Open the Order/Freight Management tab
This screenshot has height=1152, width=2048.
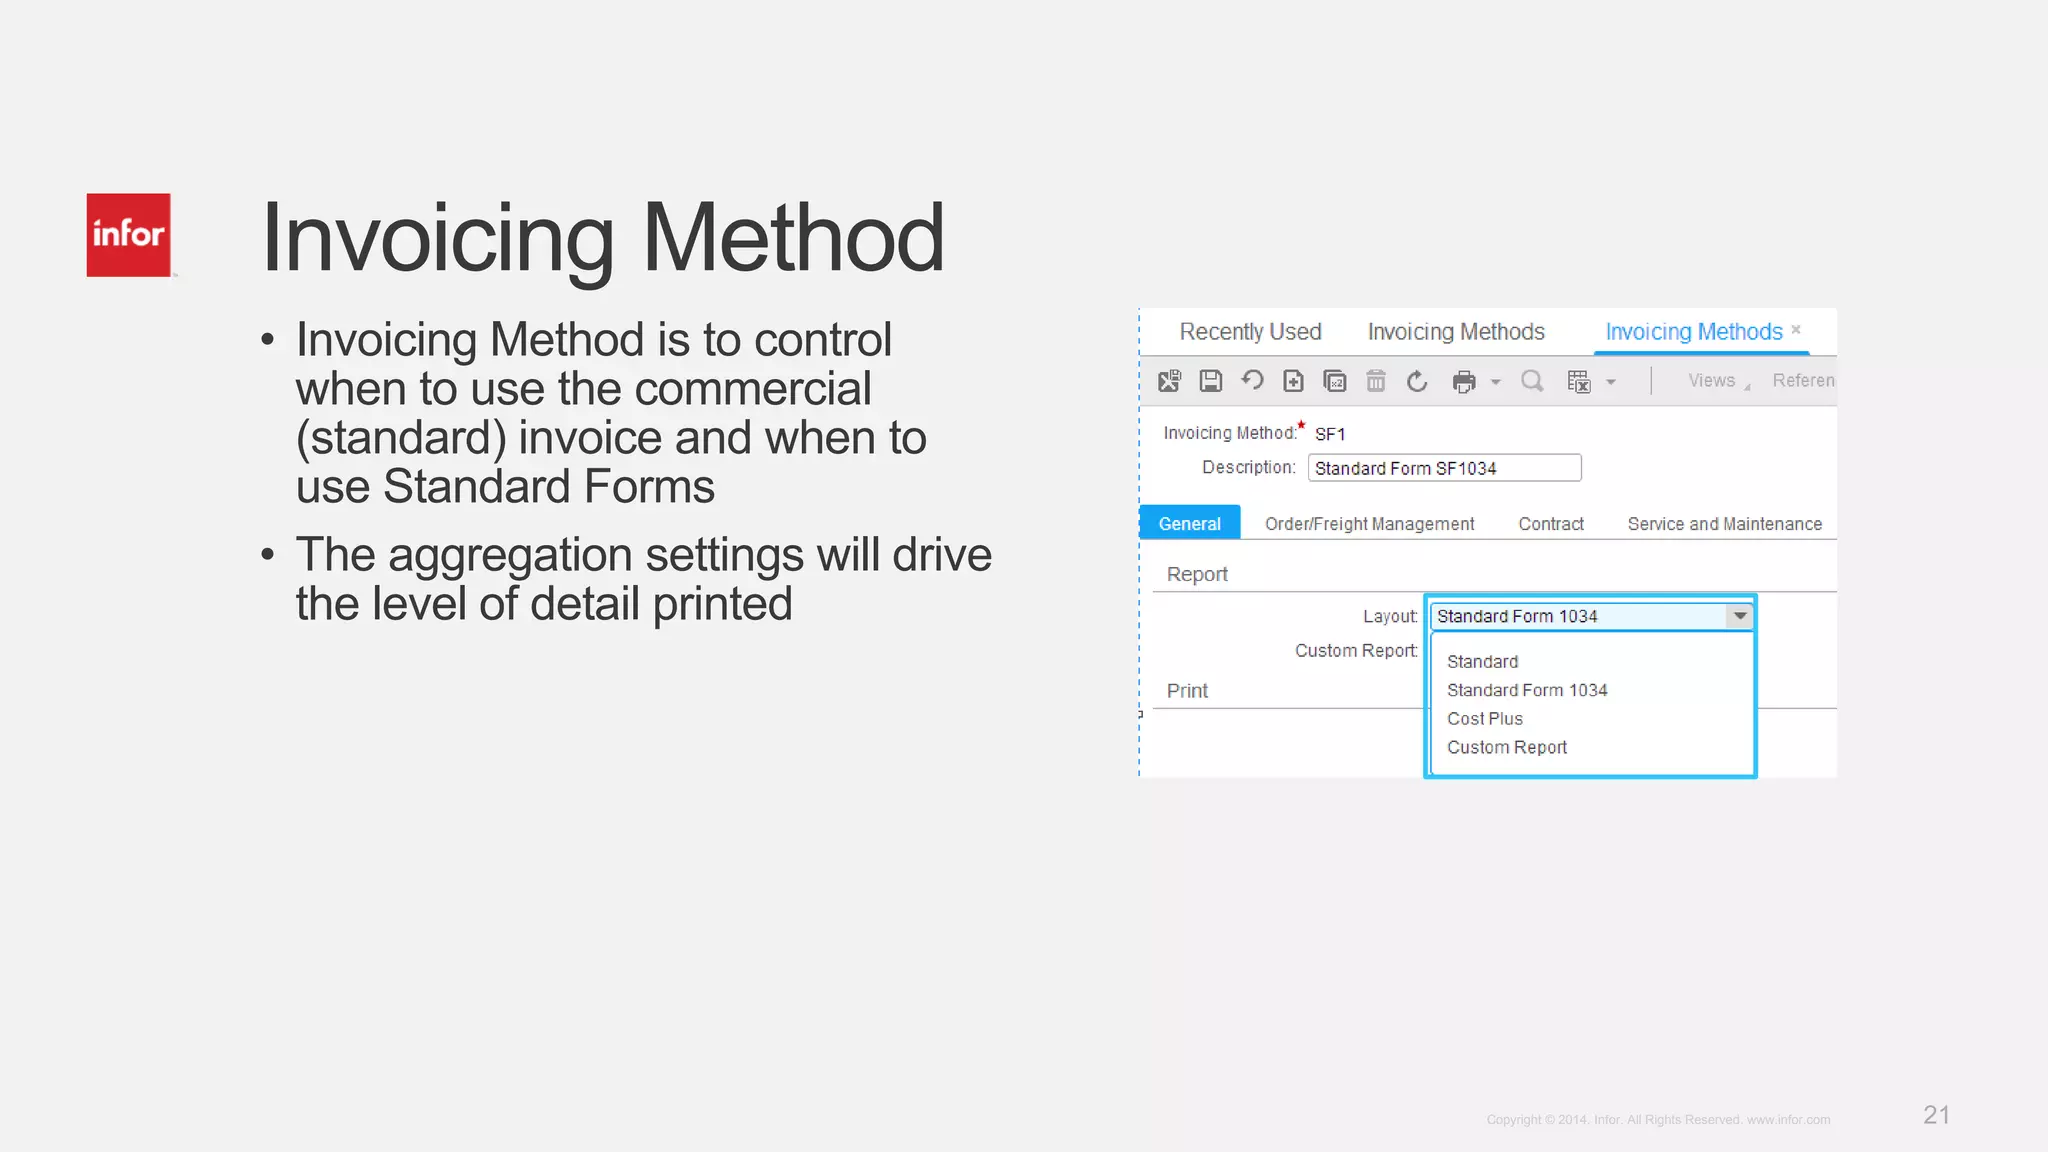point(1369,524)
